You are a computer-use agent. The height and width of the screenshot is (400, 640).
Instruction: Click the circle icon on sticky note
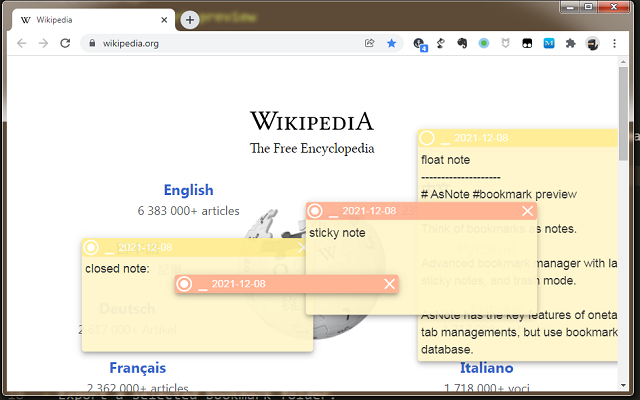tap(315, 211)
